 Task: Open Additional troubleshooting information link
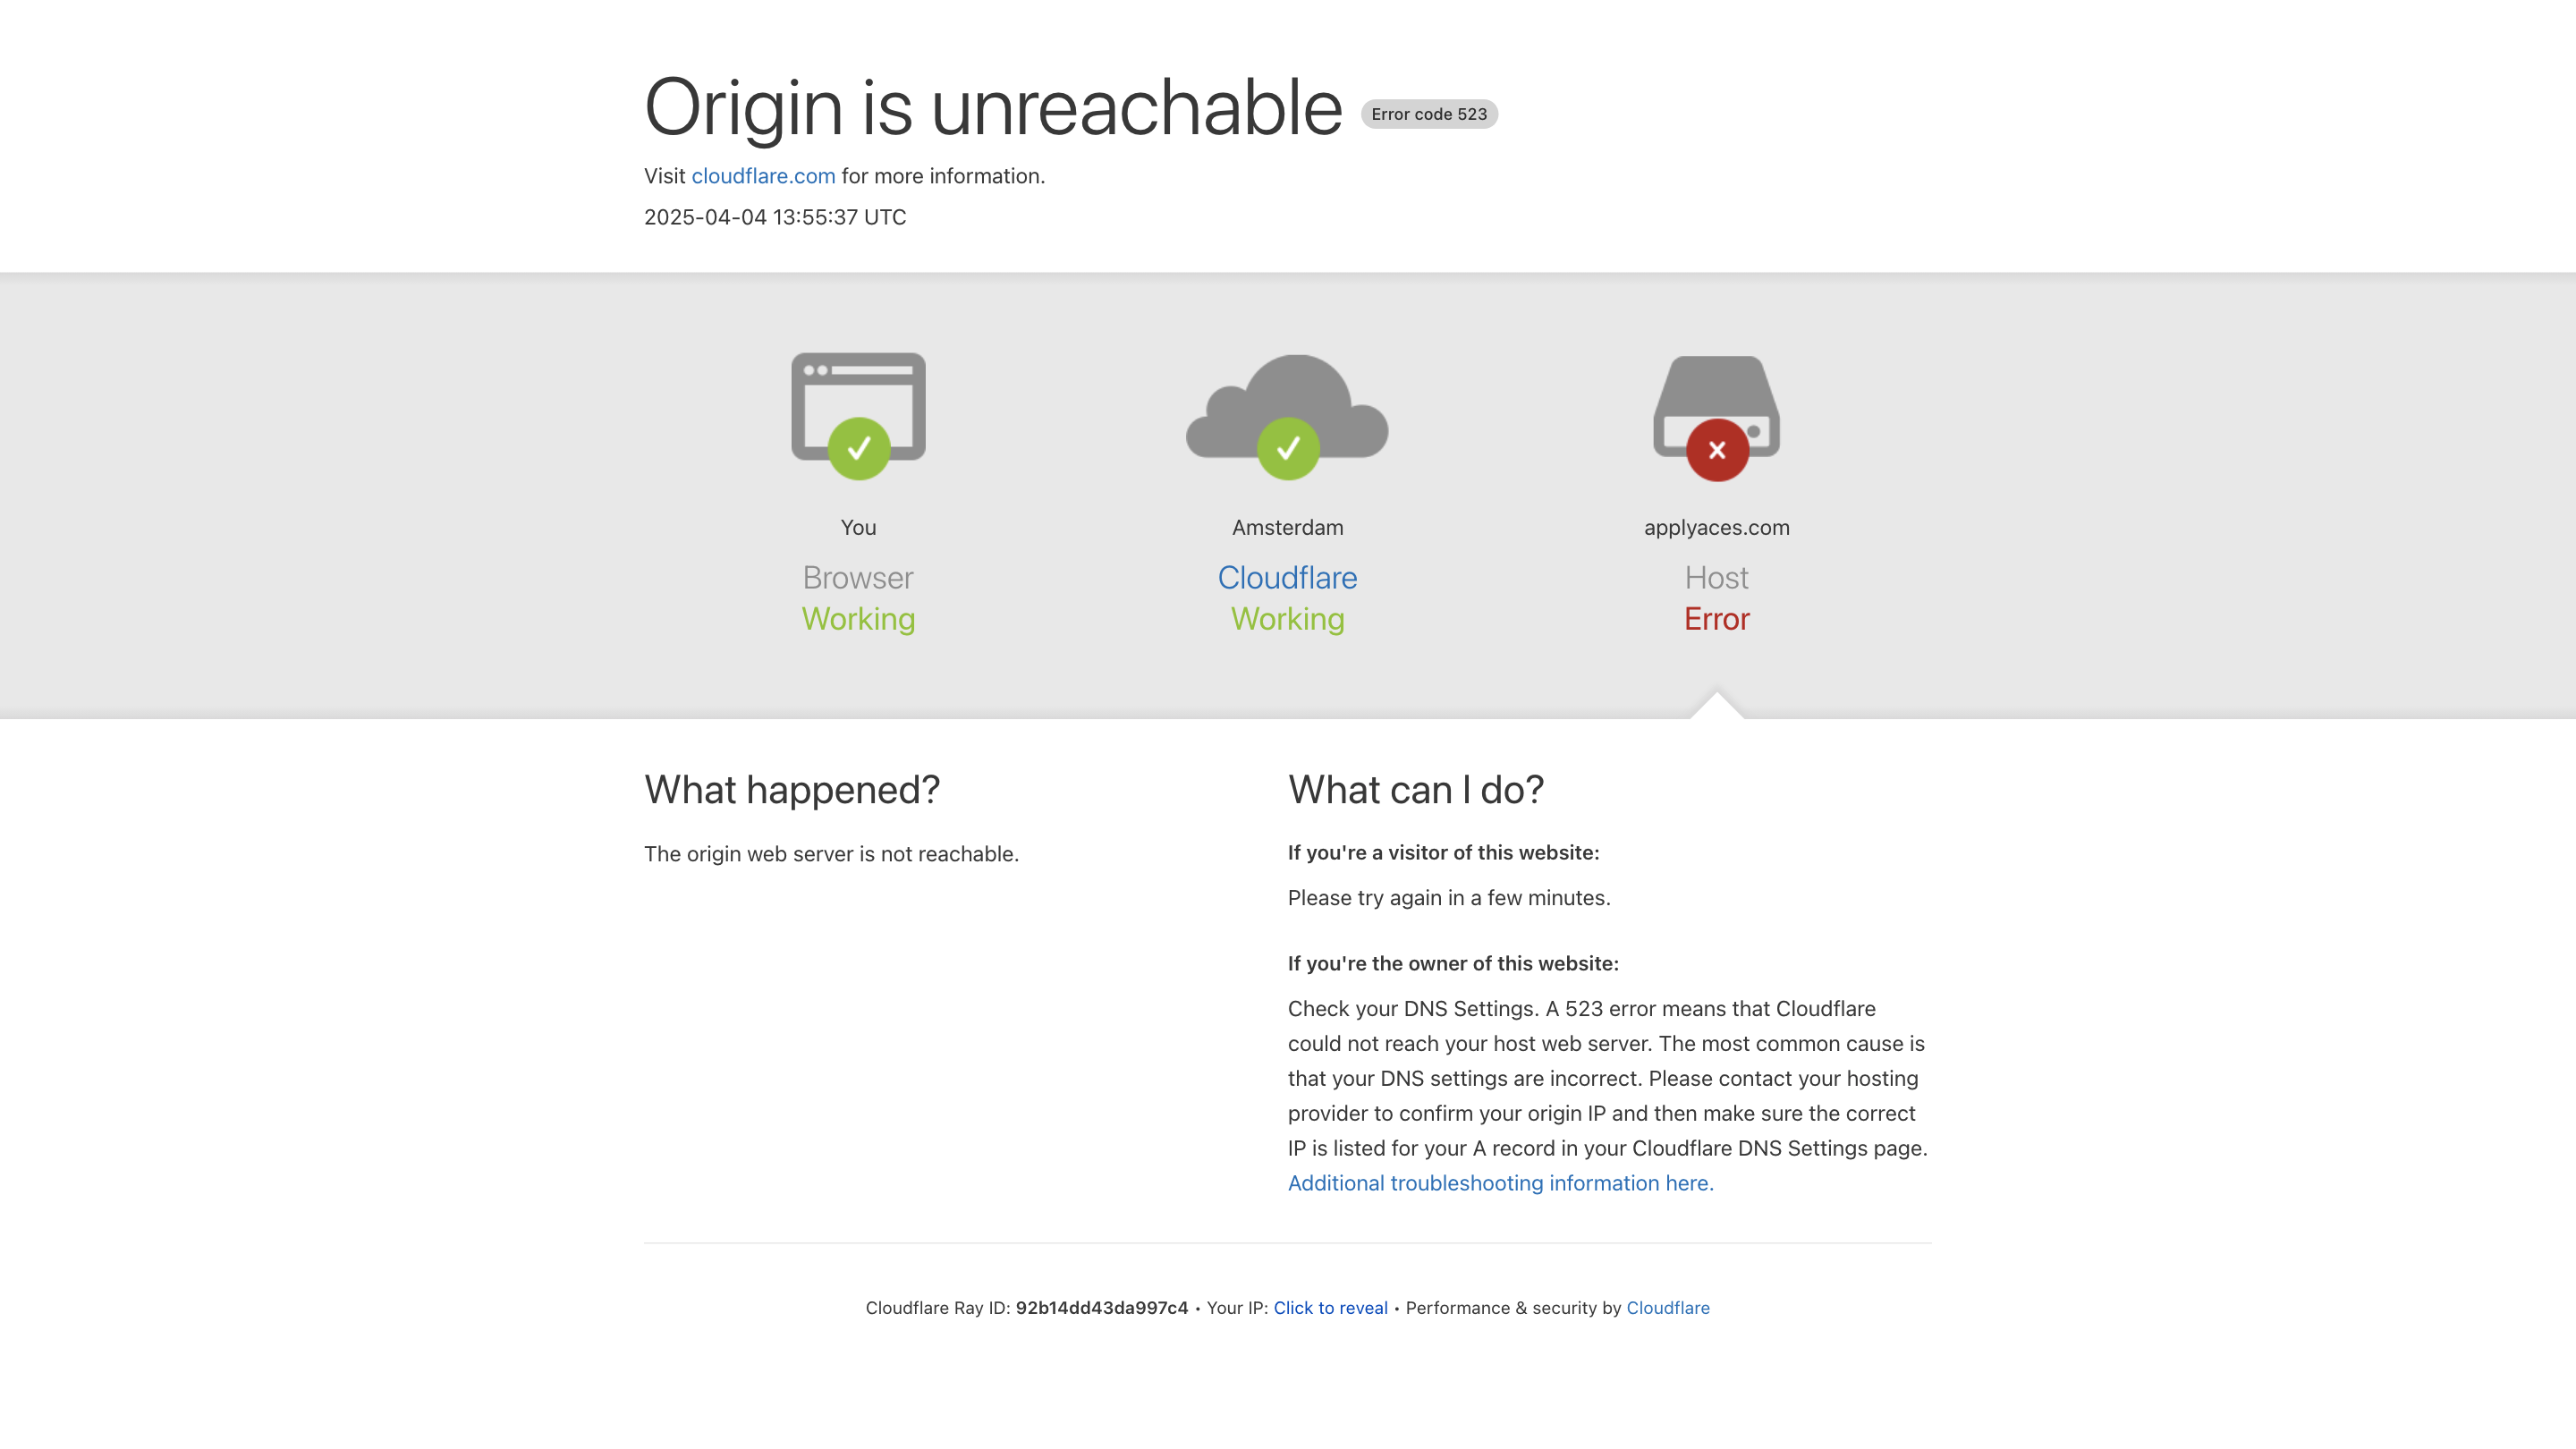1500,1183
